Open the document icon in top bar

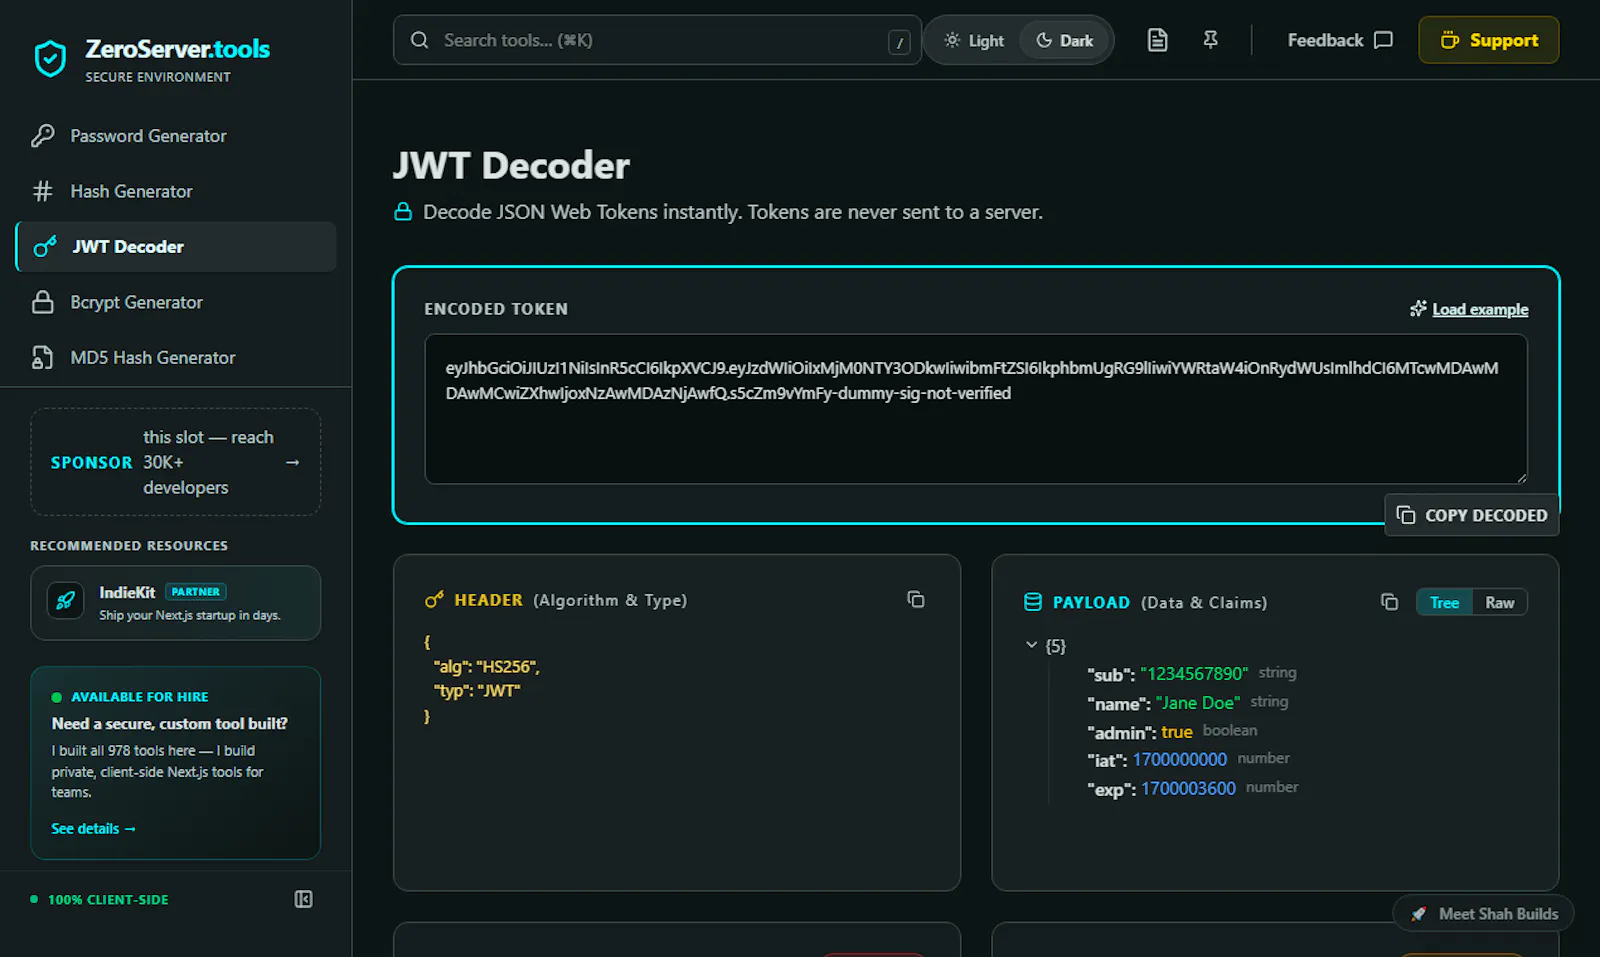point(1157,40)
